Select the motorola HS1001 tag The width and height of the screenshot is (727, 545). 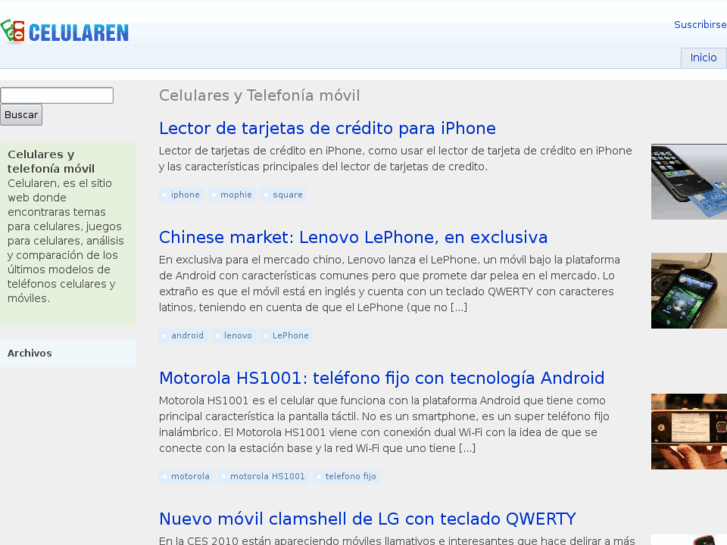(263, 476)
